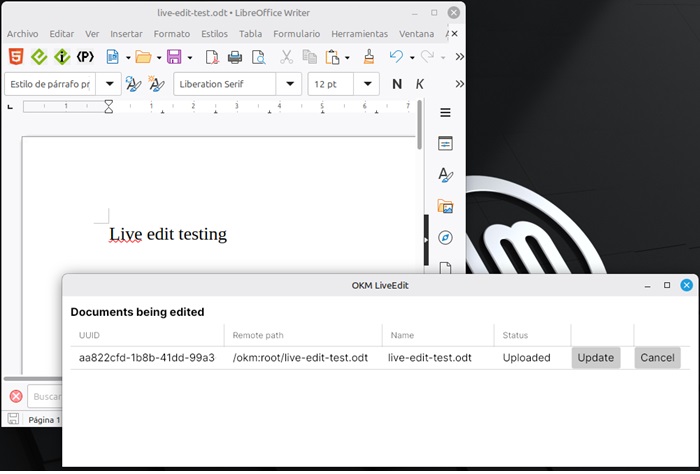Image resolution: width=700 pixels, height=474 pixels.
Task: Click the Print icon
Action: click(x=235, y=57)
